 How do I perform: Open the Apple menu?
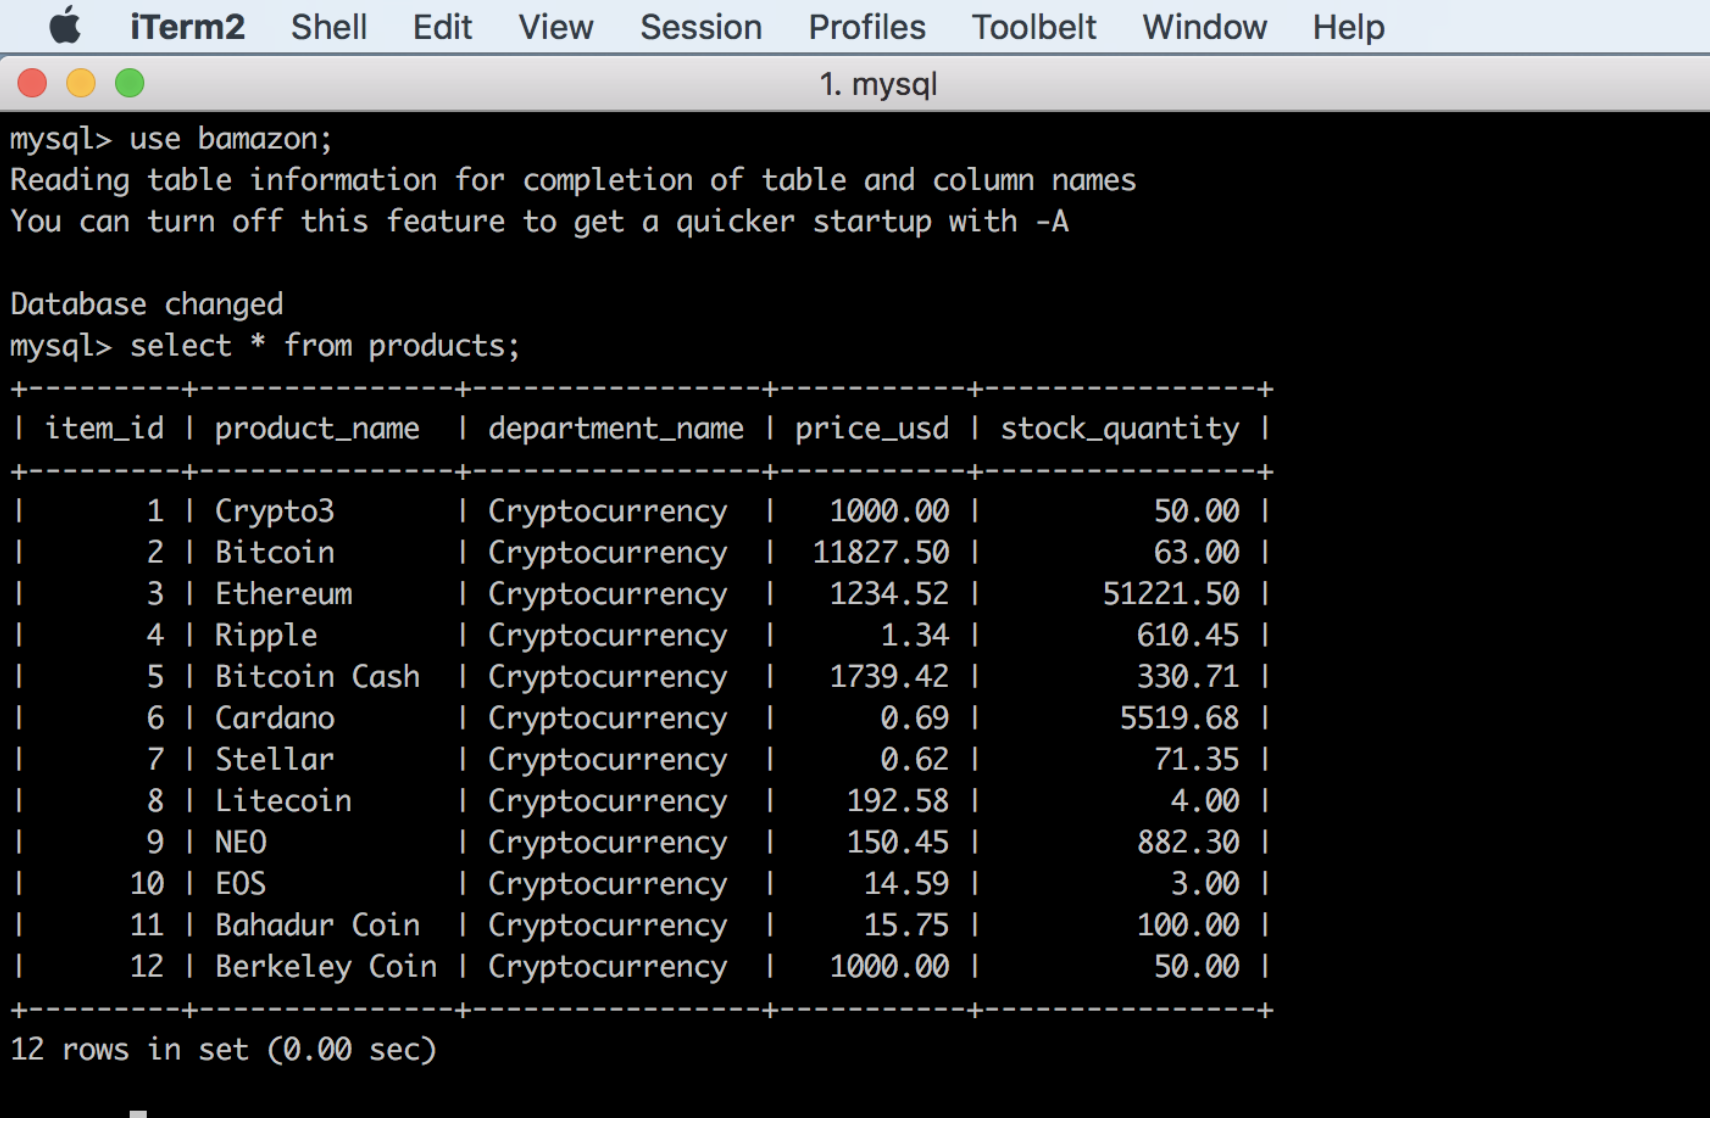65,26
